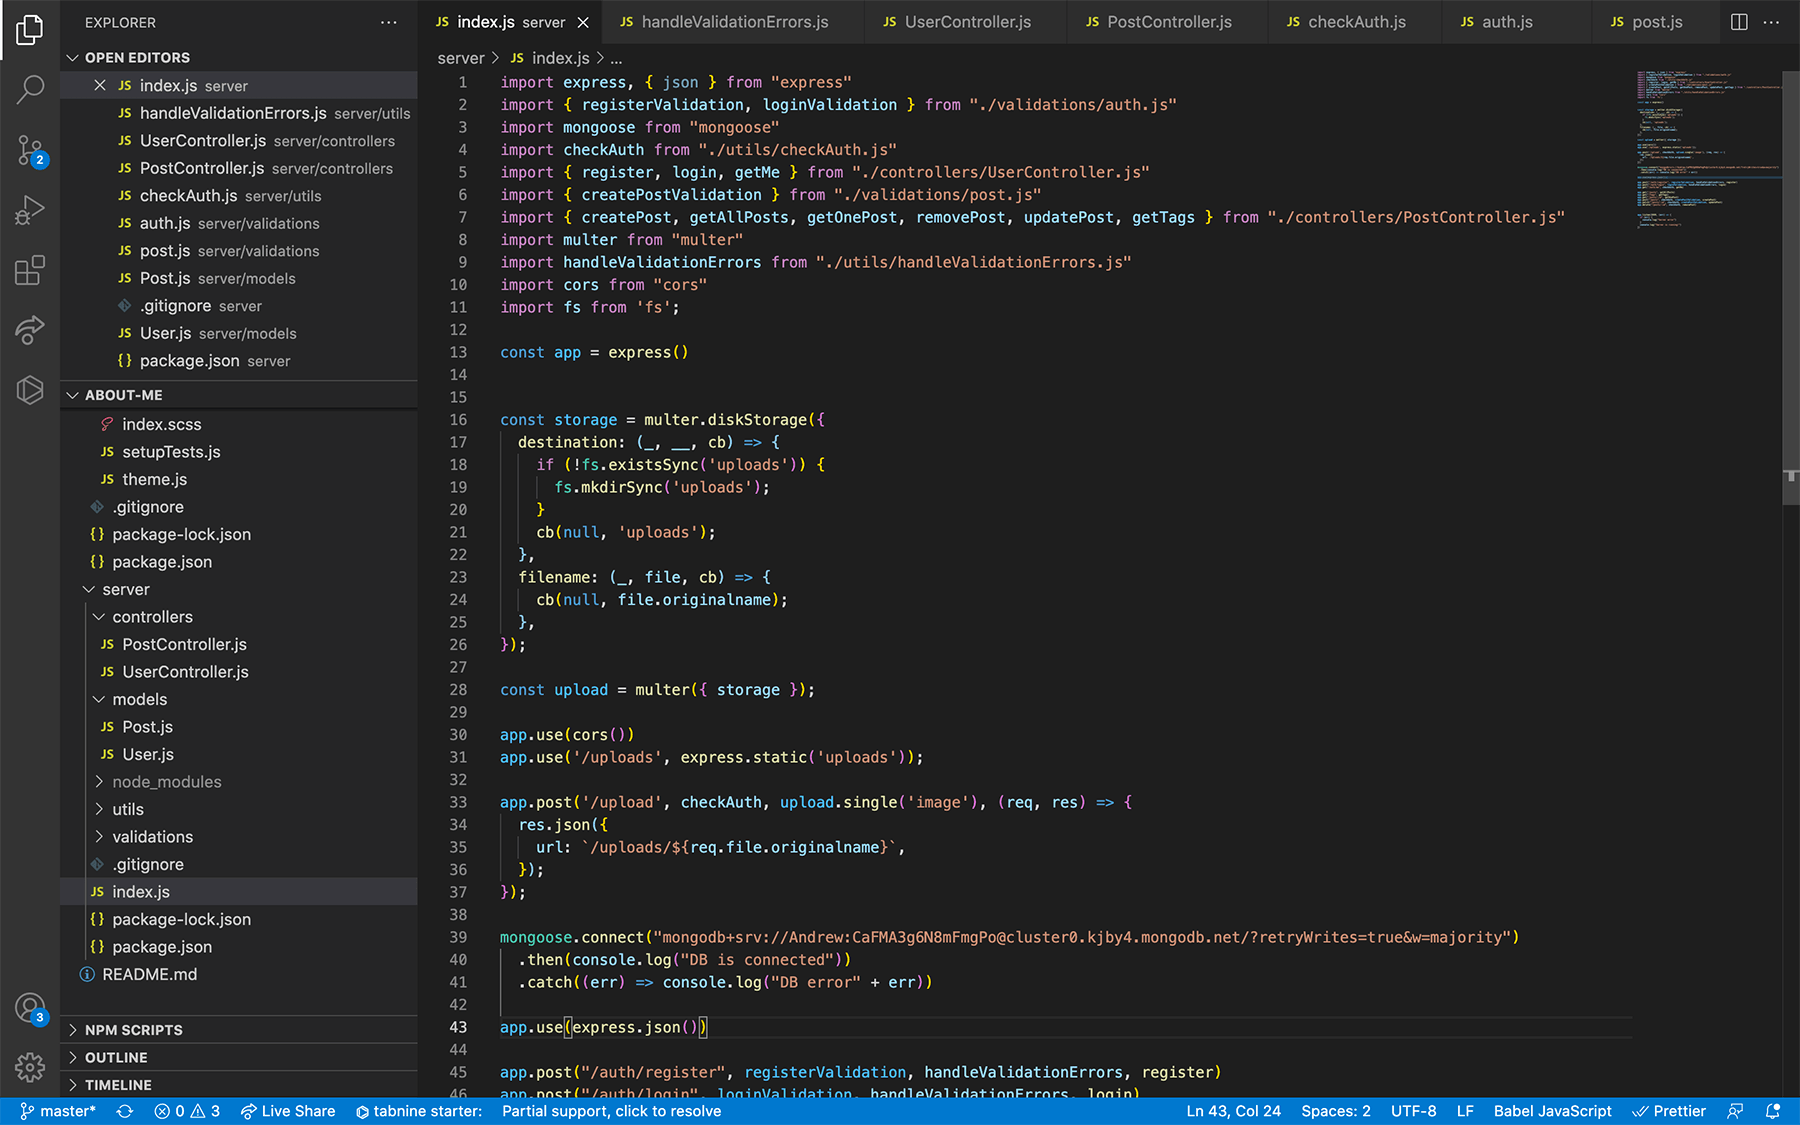Open Post.js under models folder
Viewport: 1800px width, 1125px height.
click(x=238, y=727)
